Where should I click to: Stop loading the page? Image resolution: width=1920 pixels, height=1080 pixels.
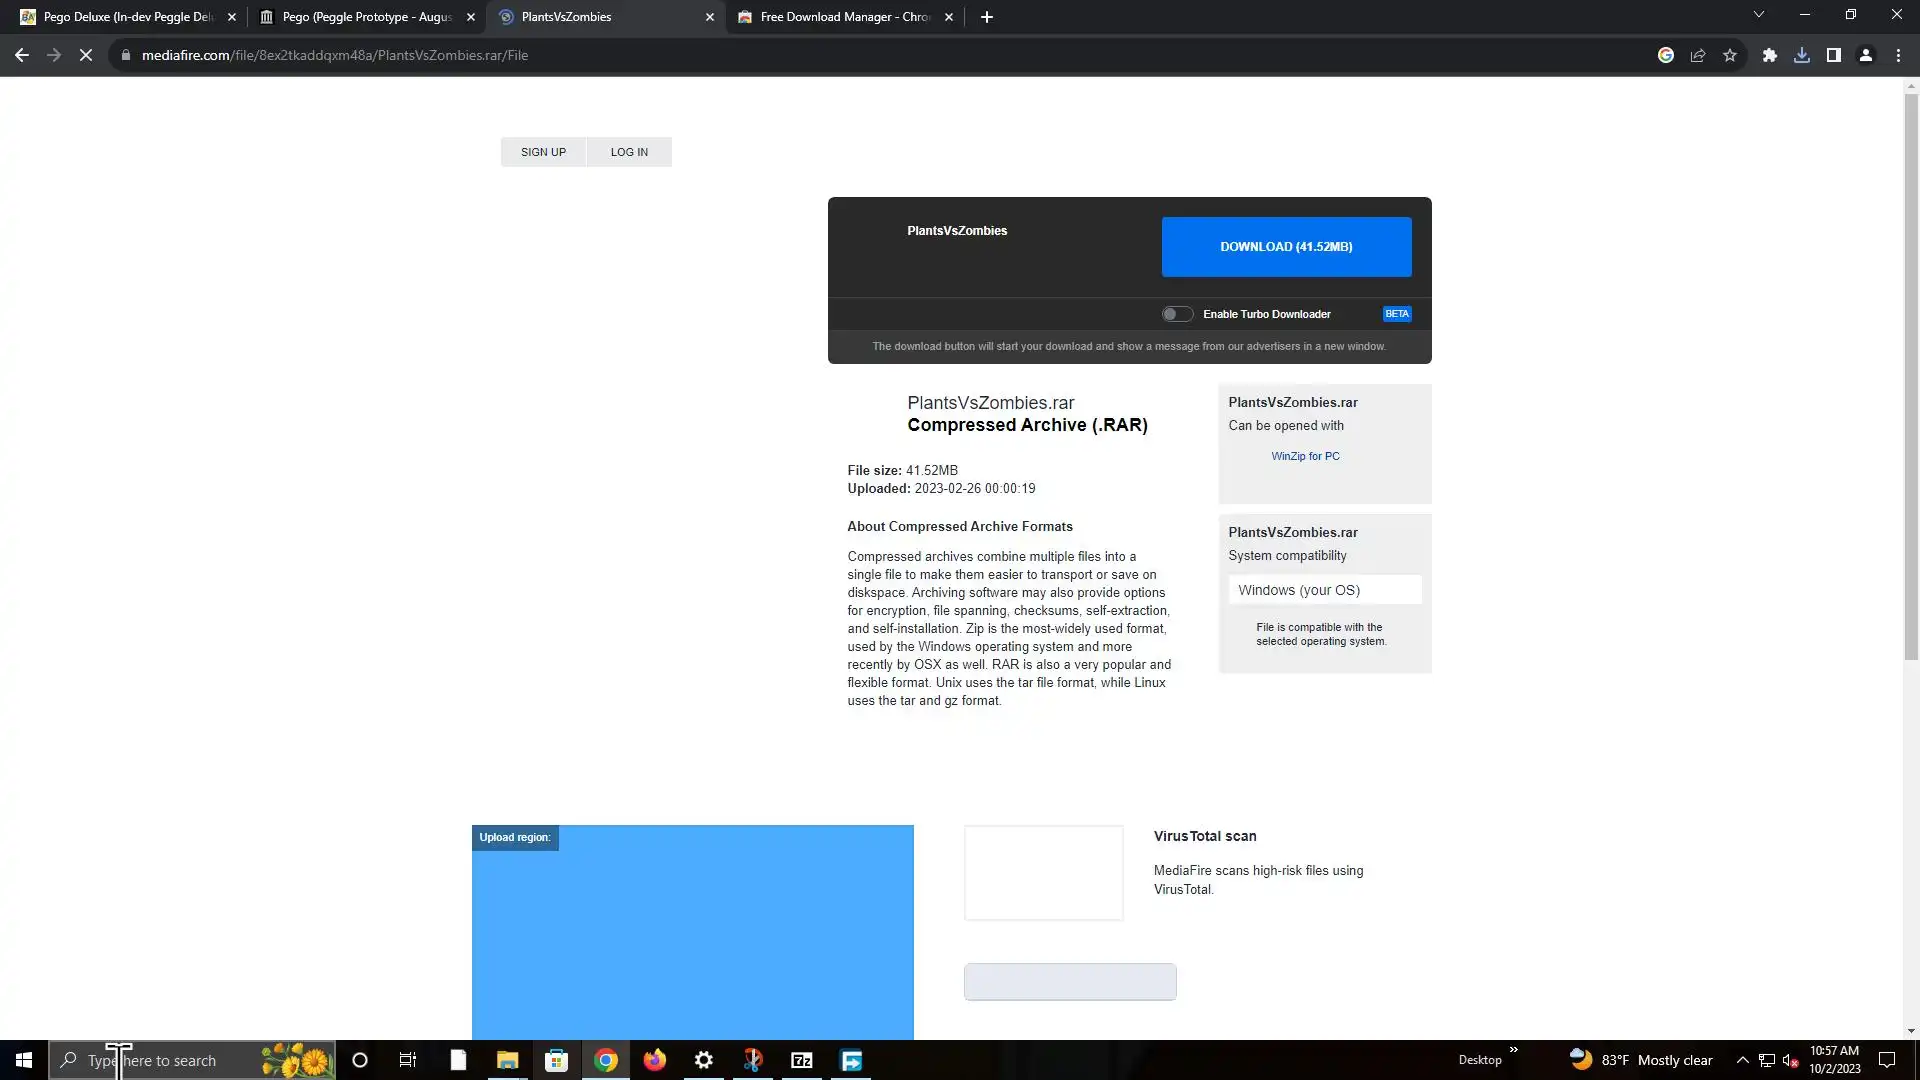click(x=86, y=55)
